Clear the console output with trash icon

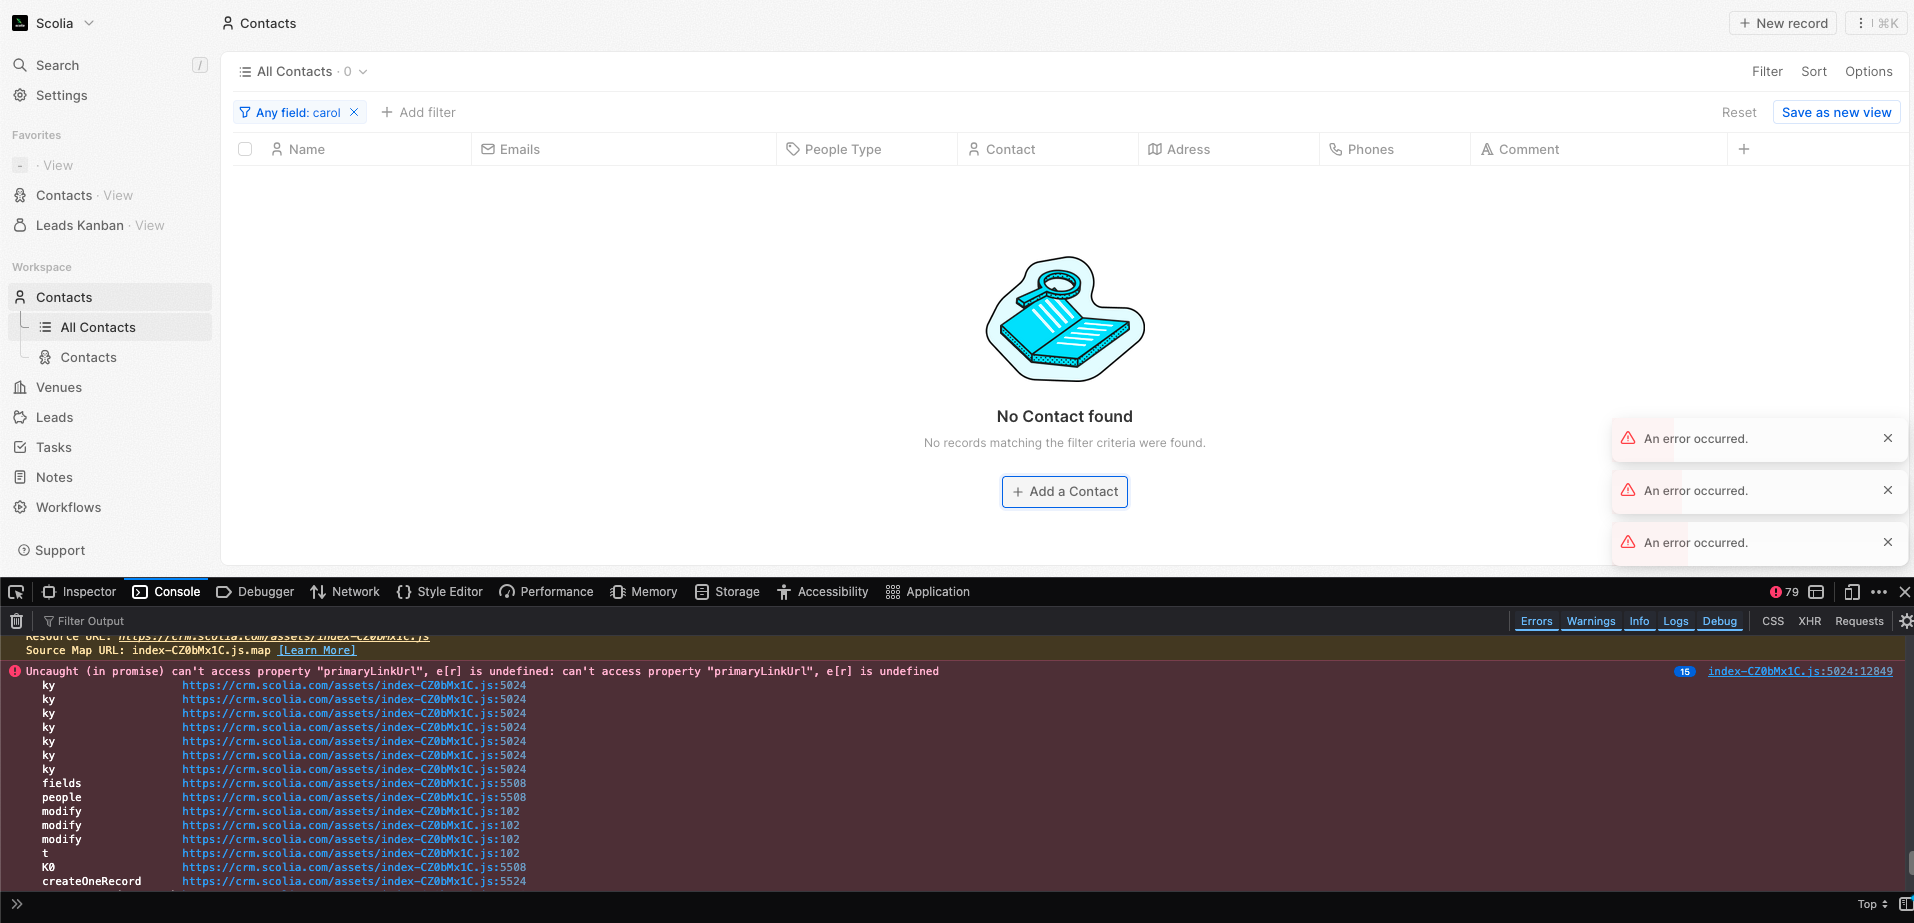pos(16,621)
